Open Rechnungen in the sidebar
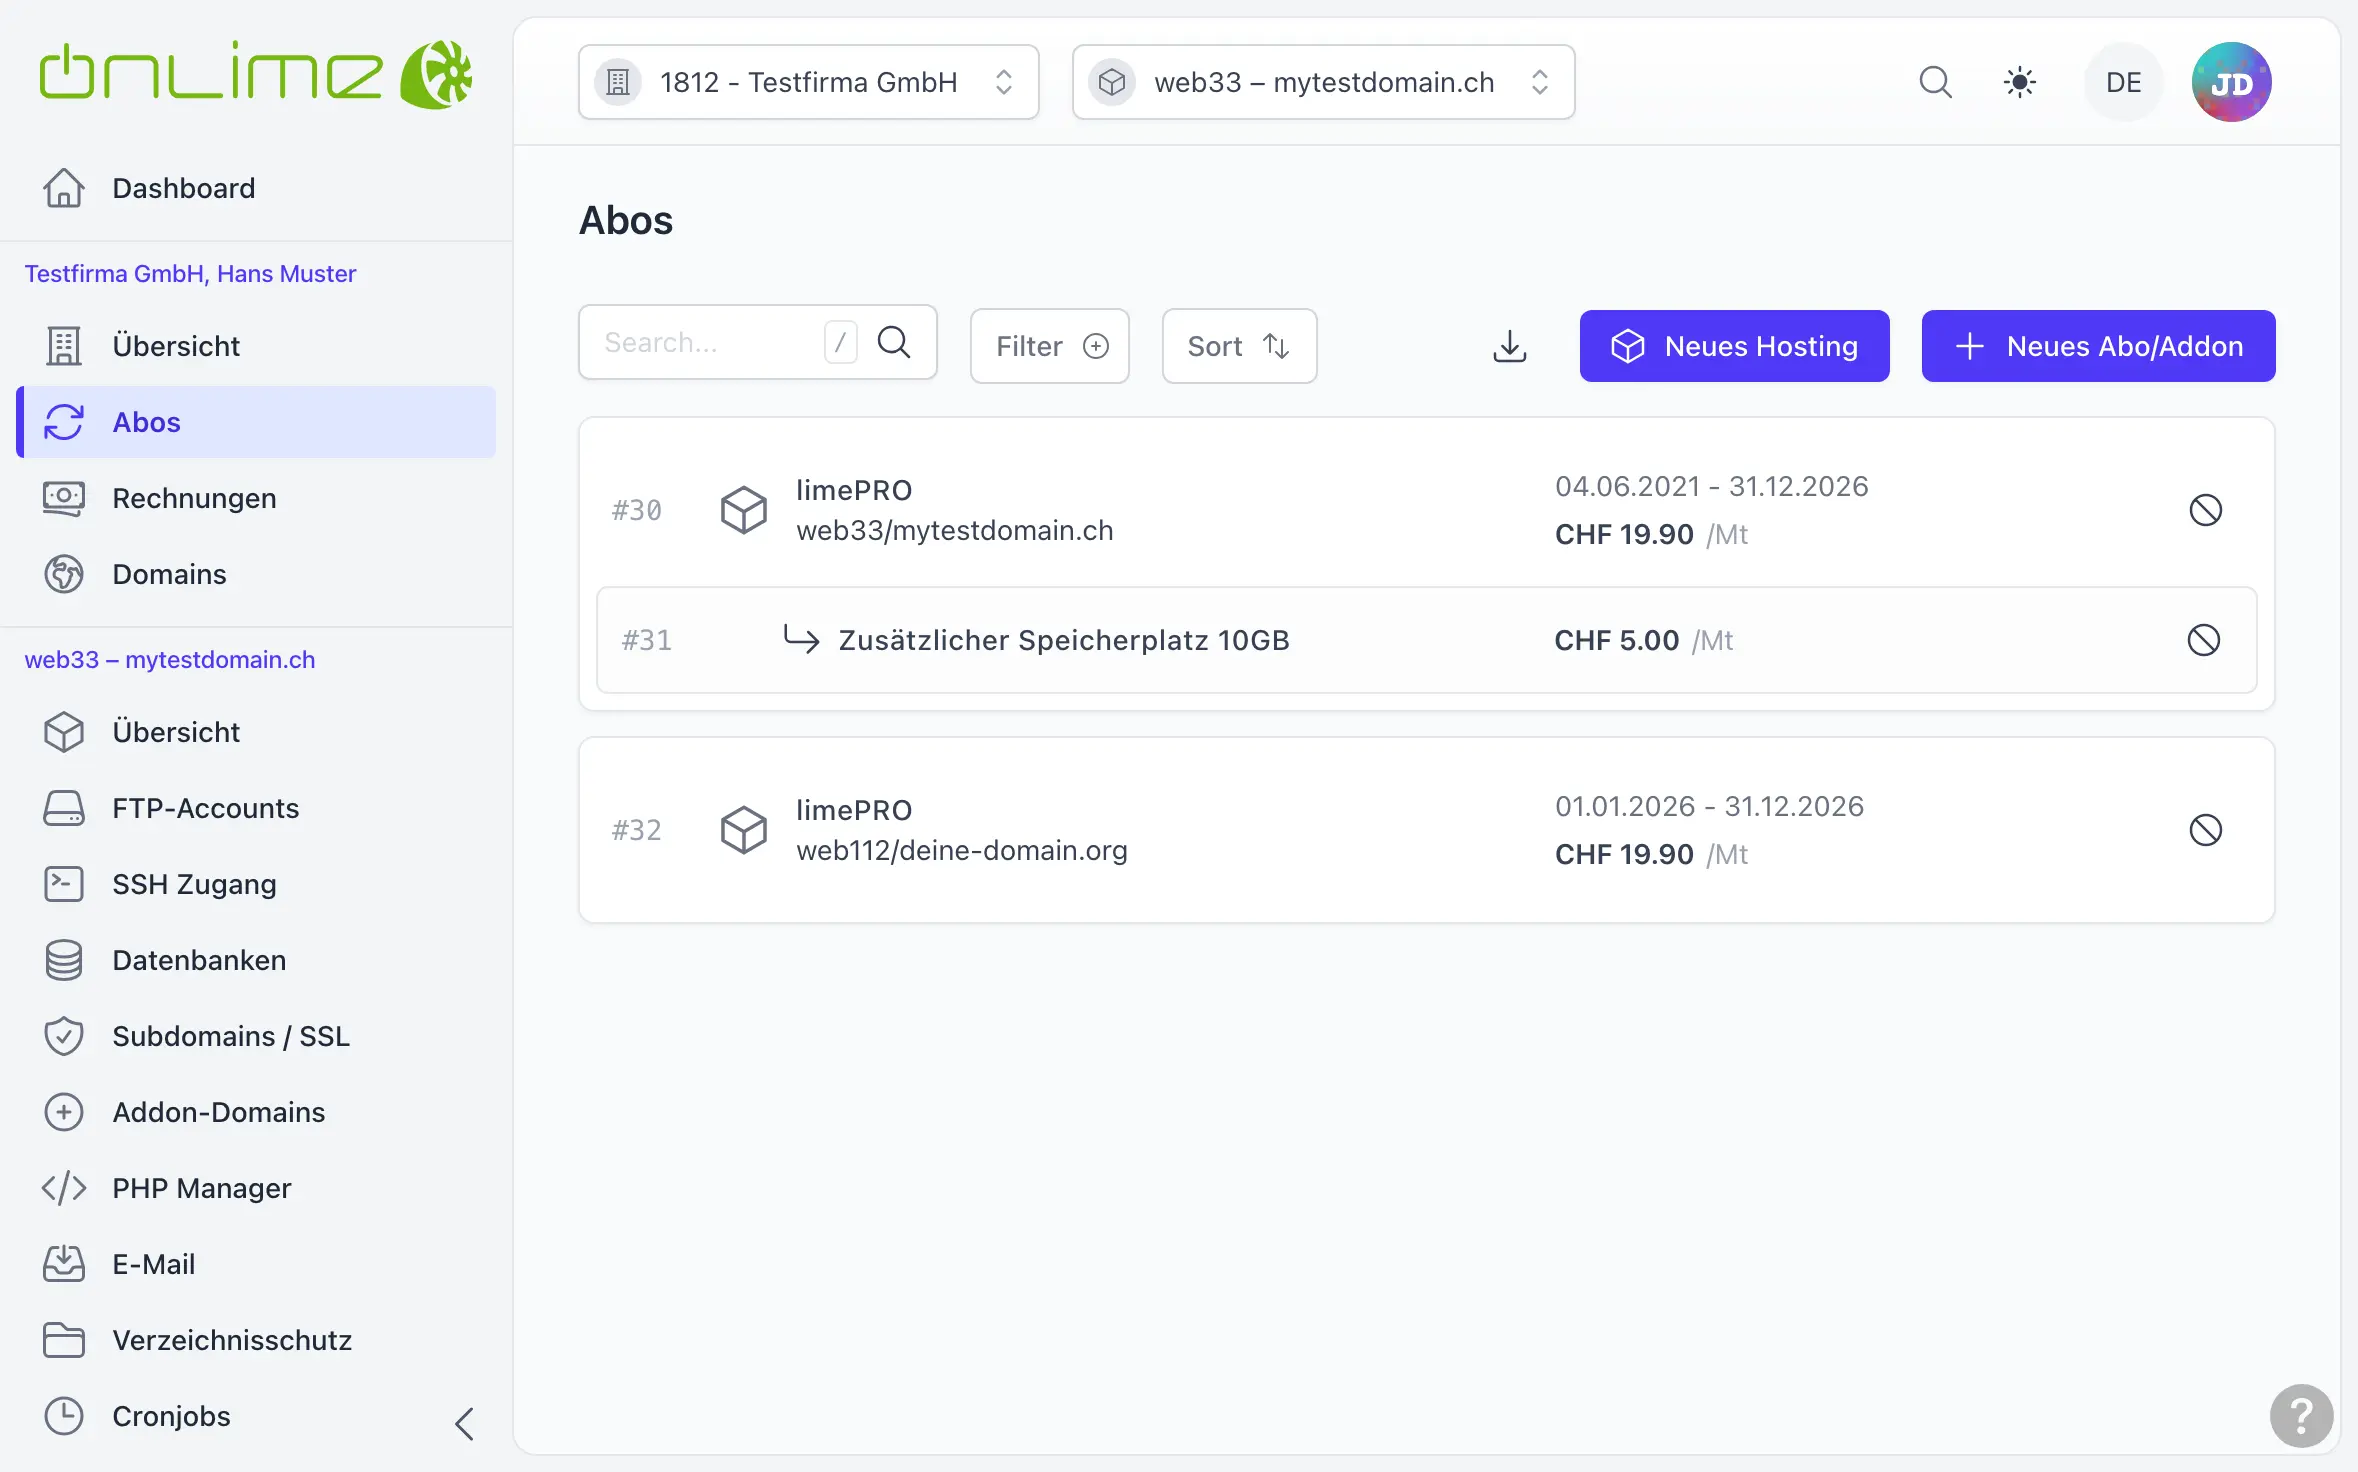Screen dimensions: 2358x1472 [256, 498]
